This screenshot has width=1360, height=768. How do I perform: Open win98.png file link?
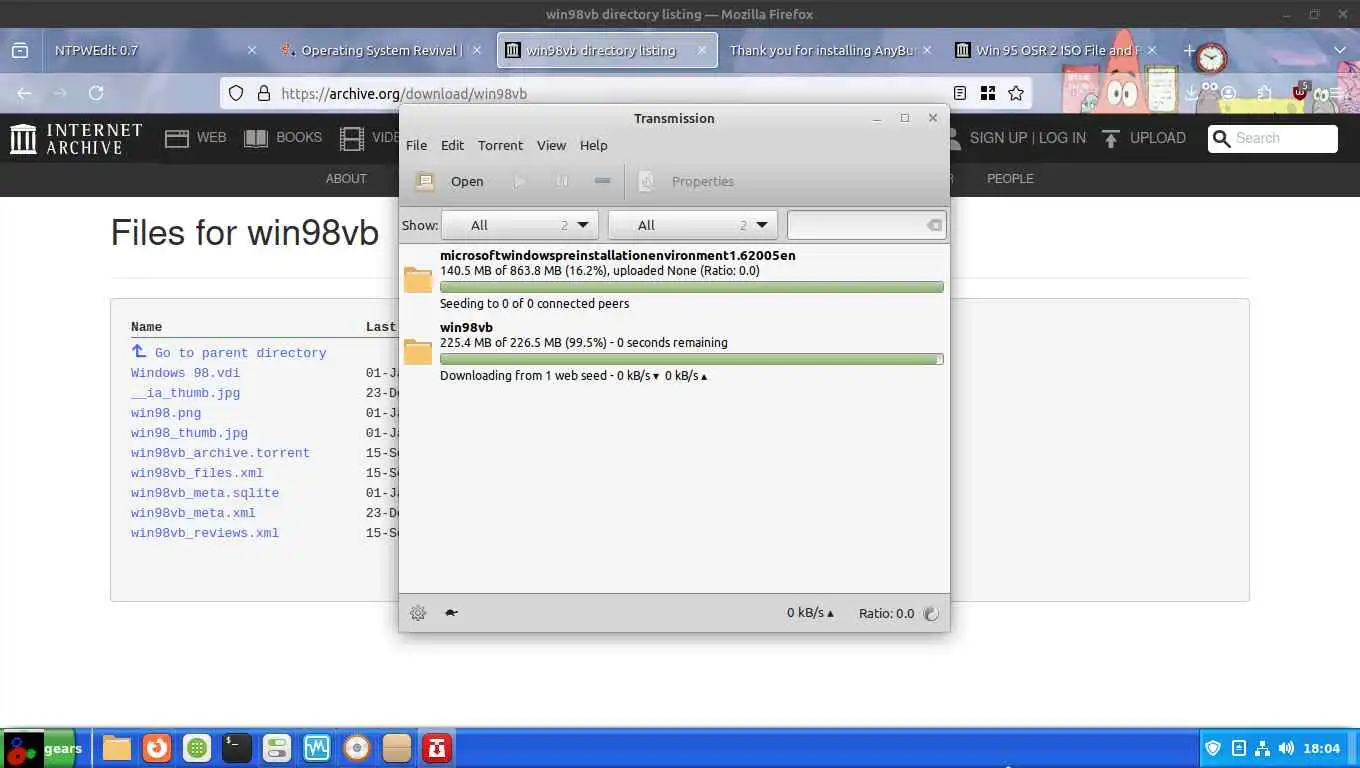pyautogui.click(x=166, y=413)
